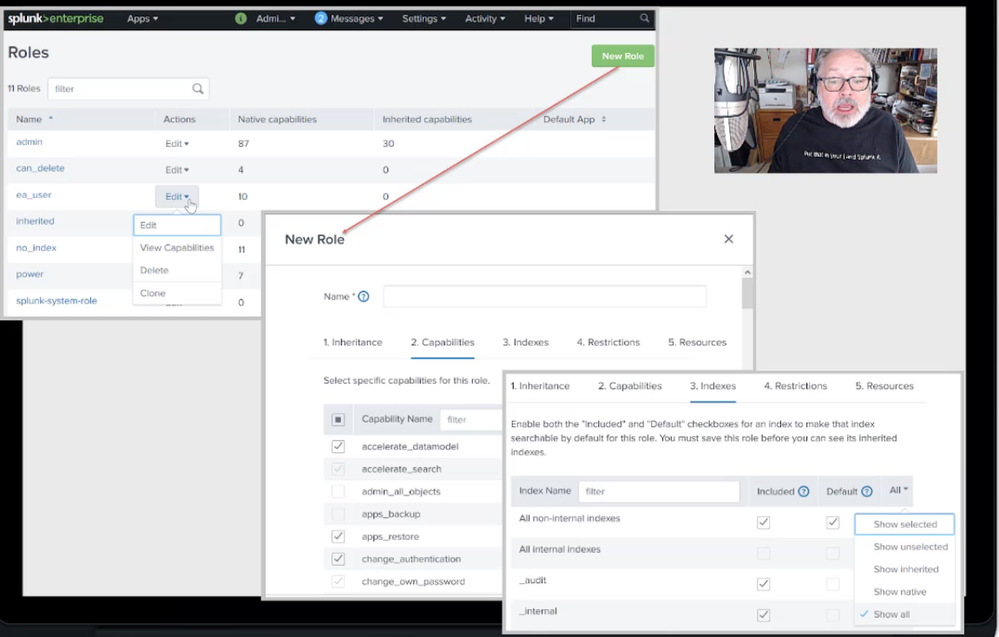This screenshot has height=637, width=999.
Task: Uncheck the apps_restore capability
Action: (x=338, y=536)
